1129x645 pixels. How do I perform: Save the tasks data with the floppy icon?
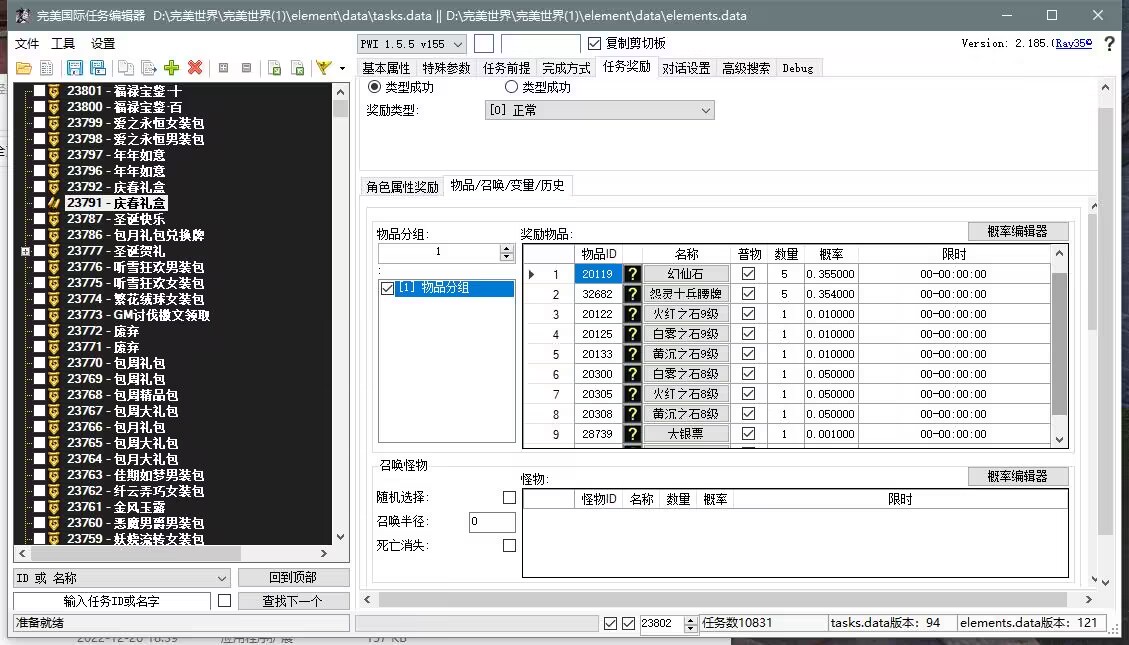click(74, 68)
